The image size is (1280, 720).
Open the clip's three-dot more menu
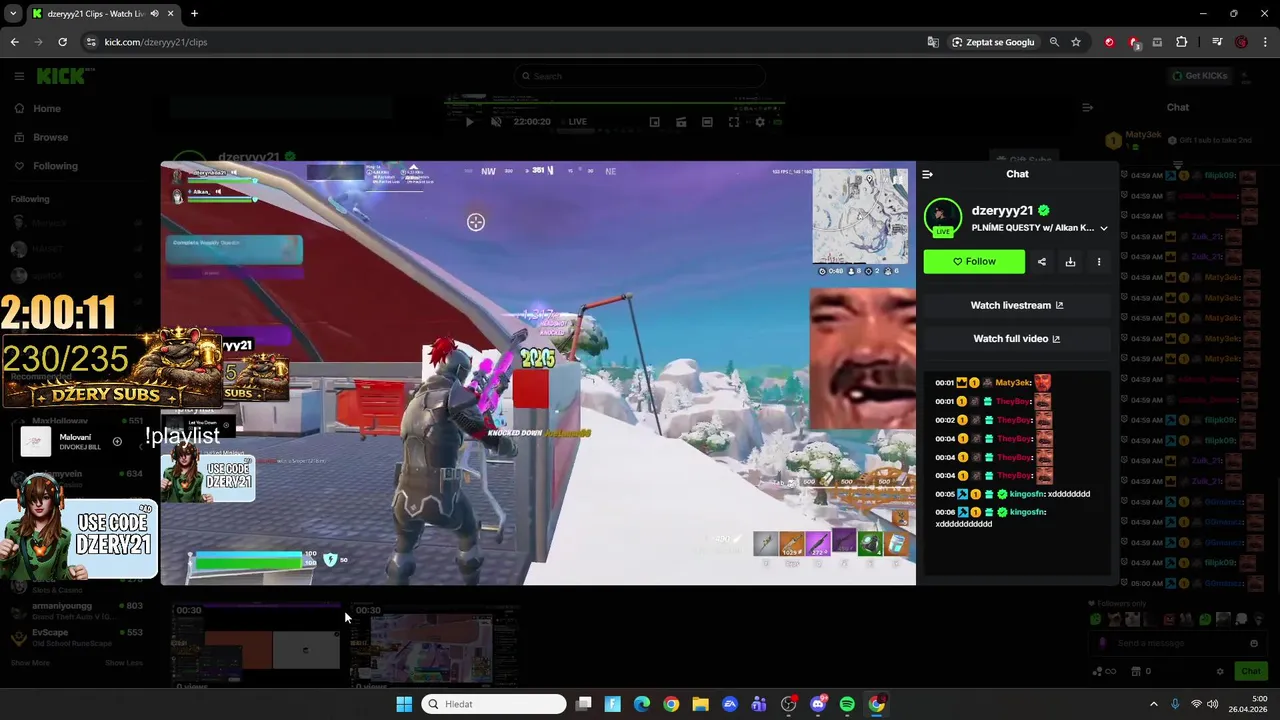pyautogui.click(x=1099, y=262)
